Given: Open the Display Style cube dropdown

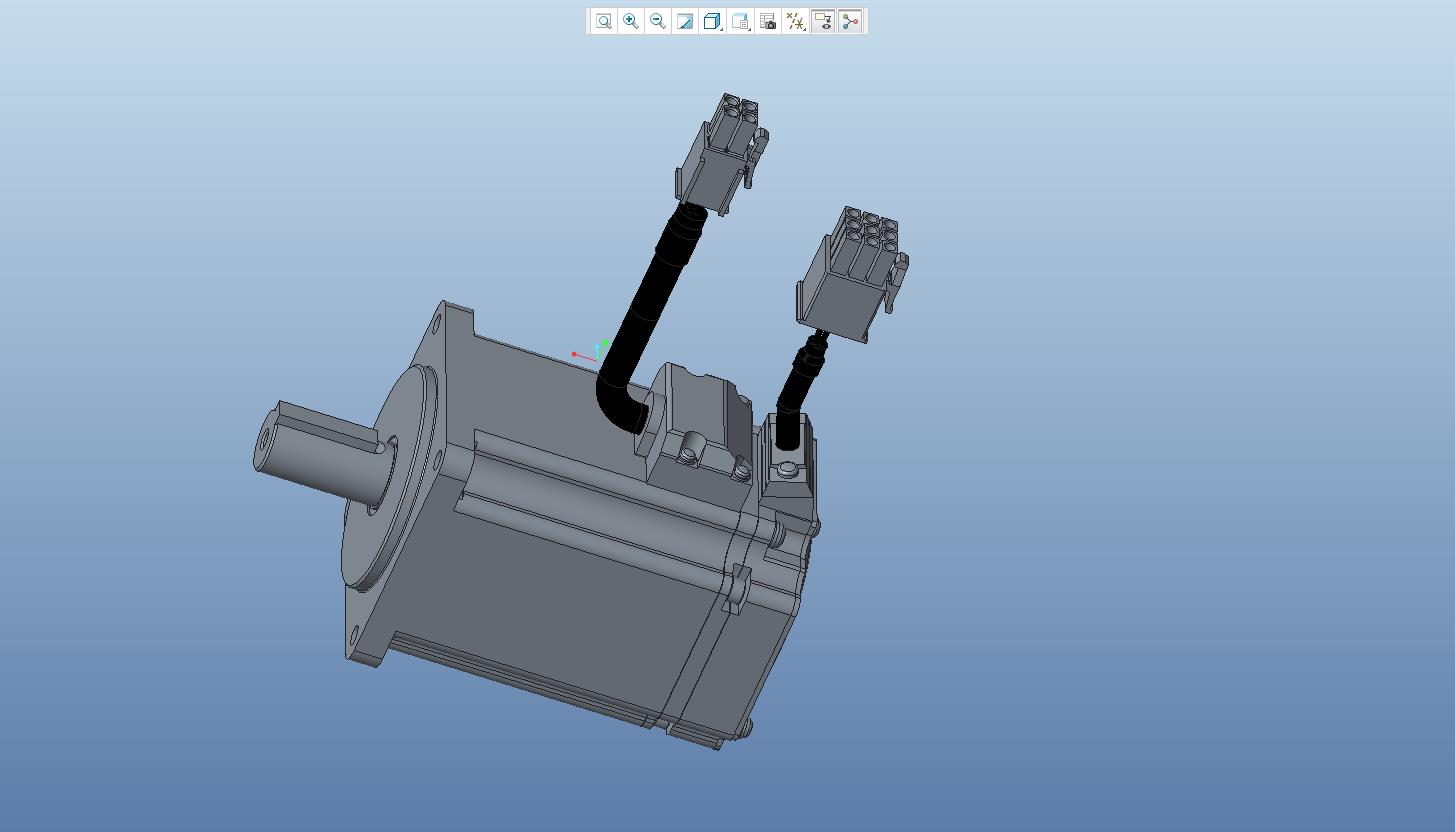Looking at the screenshot, I should (713, 21).
